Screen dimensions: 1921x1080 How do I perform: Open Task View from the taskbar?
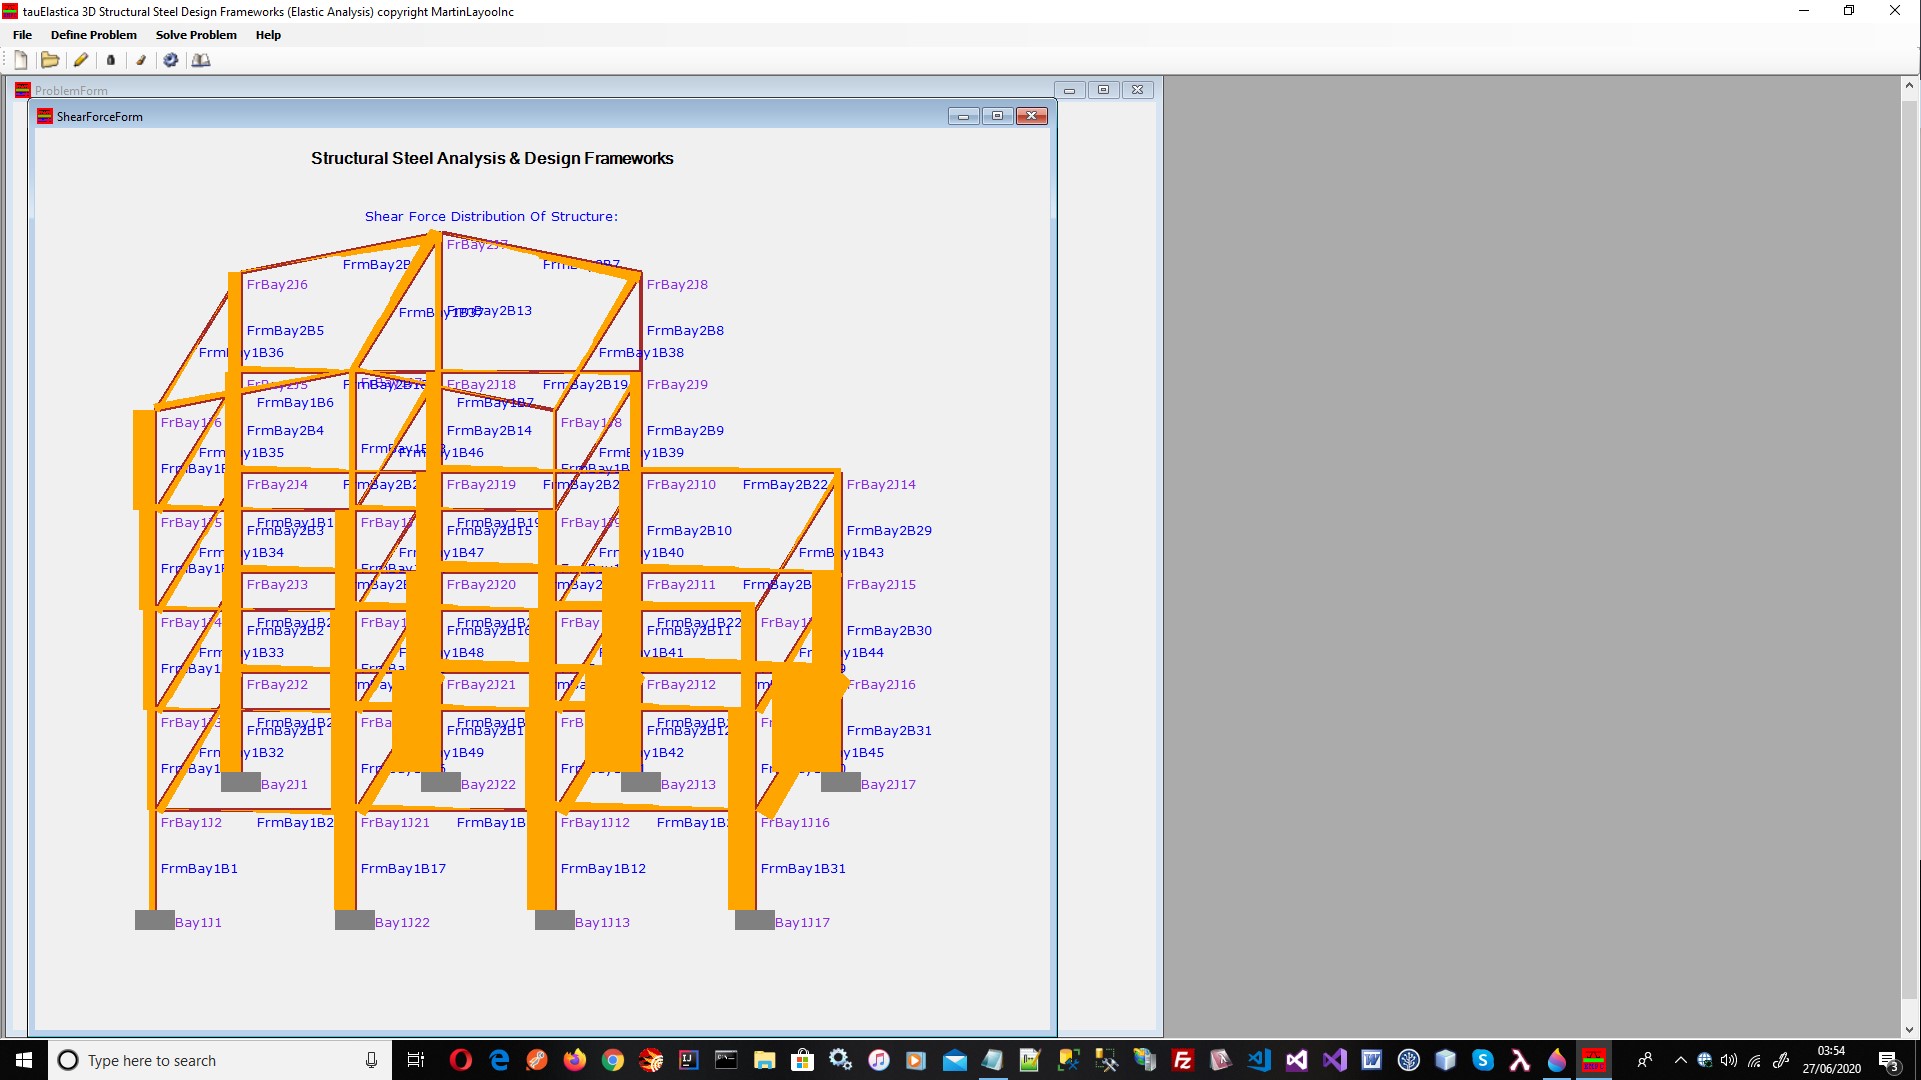coord(416,1060)
